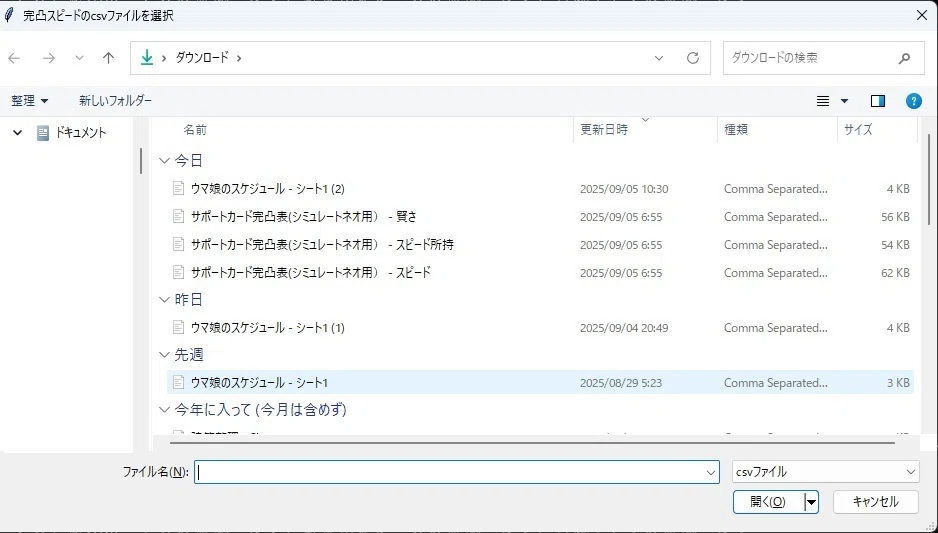This screenshot has height=533, width=938.
Task: Click file icon of シート1 (2) row
Action: [178, 188]
